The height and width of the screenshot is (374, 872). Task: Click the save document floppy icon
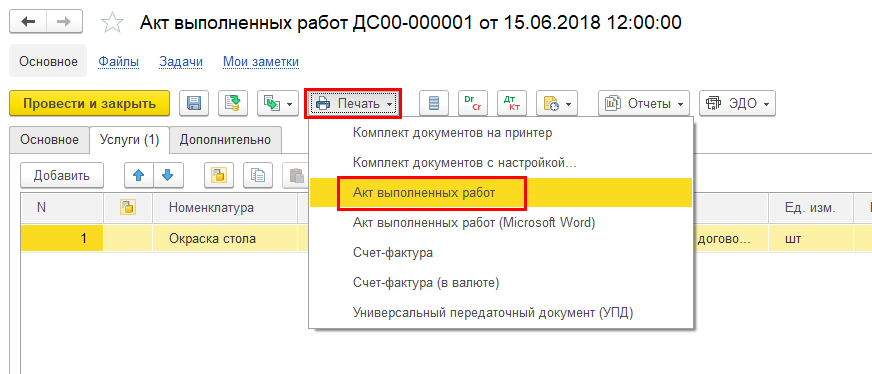click(193, 103)
